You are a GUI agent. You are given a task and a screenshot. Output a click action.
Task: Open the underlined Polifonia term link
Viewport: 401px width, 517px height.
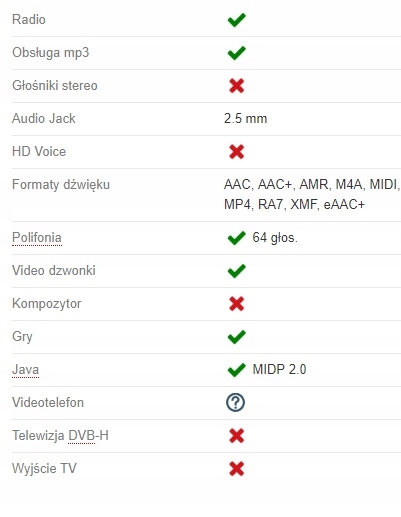point(37,238)
